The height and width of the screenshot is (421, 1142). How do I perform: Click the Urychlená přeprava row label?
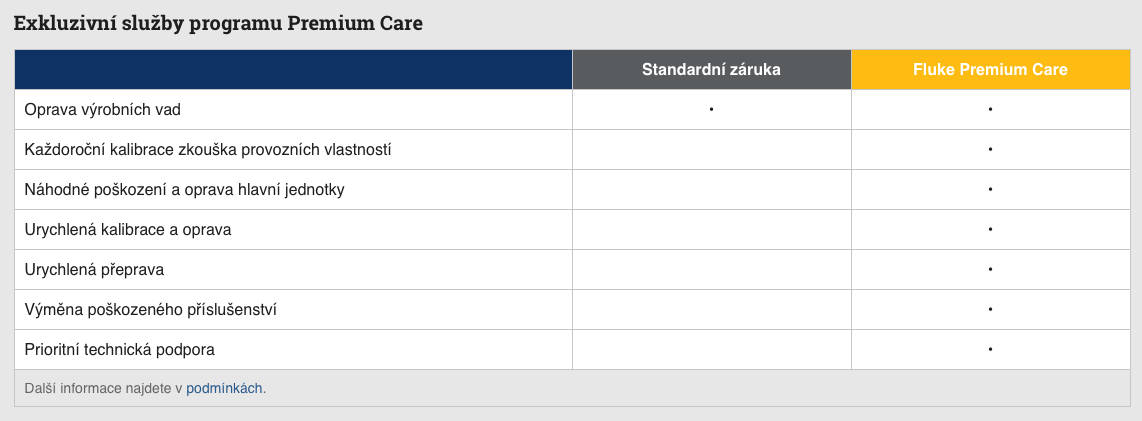(x=94, y=269)
